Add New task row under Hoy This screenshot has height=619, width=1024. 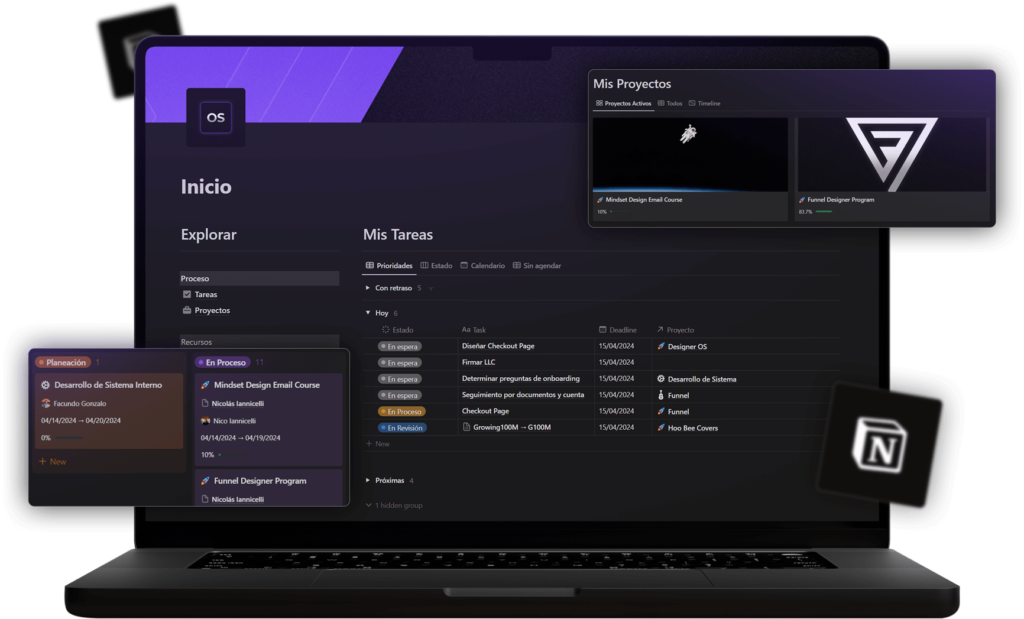[x=377, y=444]
